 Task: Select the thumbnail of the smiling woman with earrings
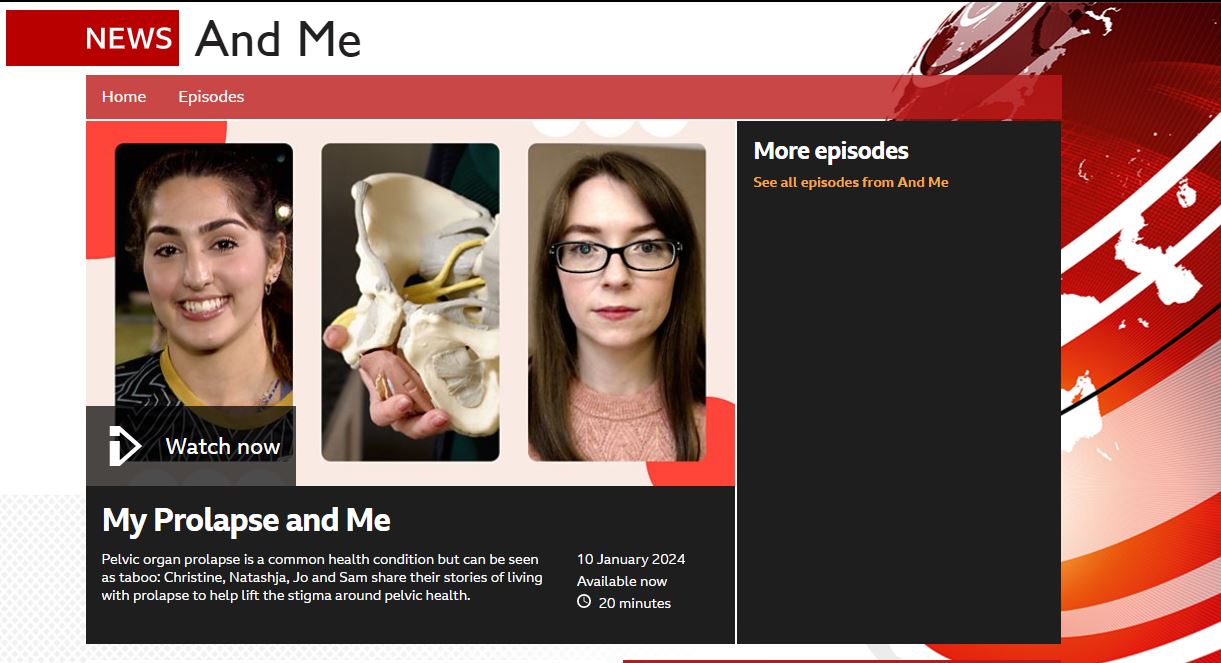[x=204, y=275]
